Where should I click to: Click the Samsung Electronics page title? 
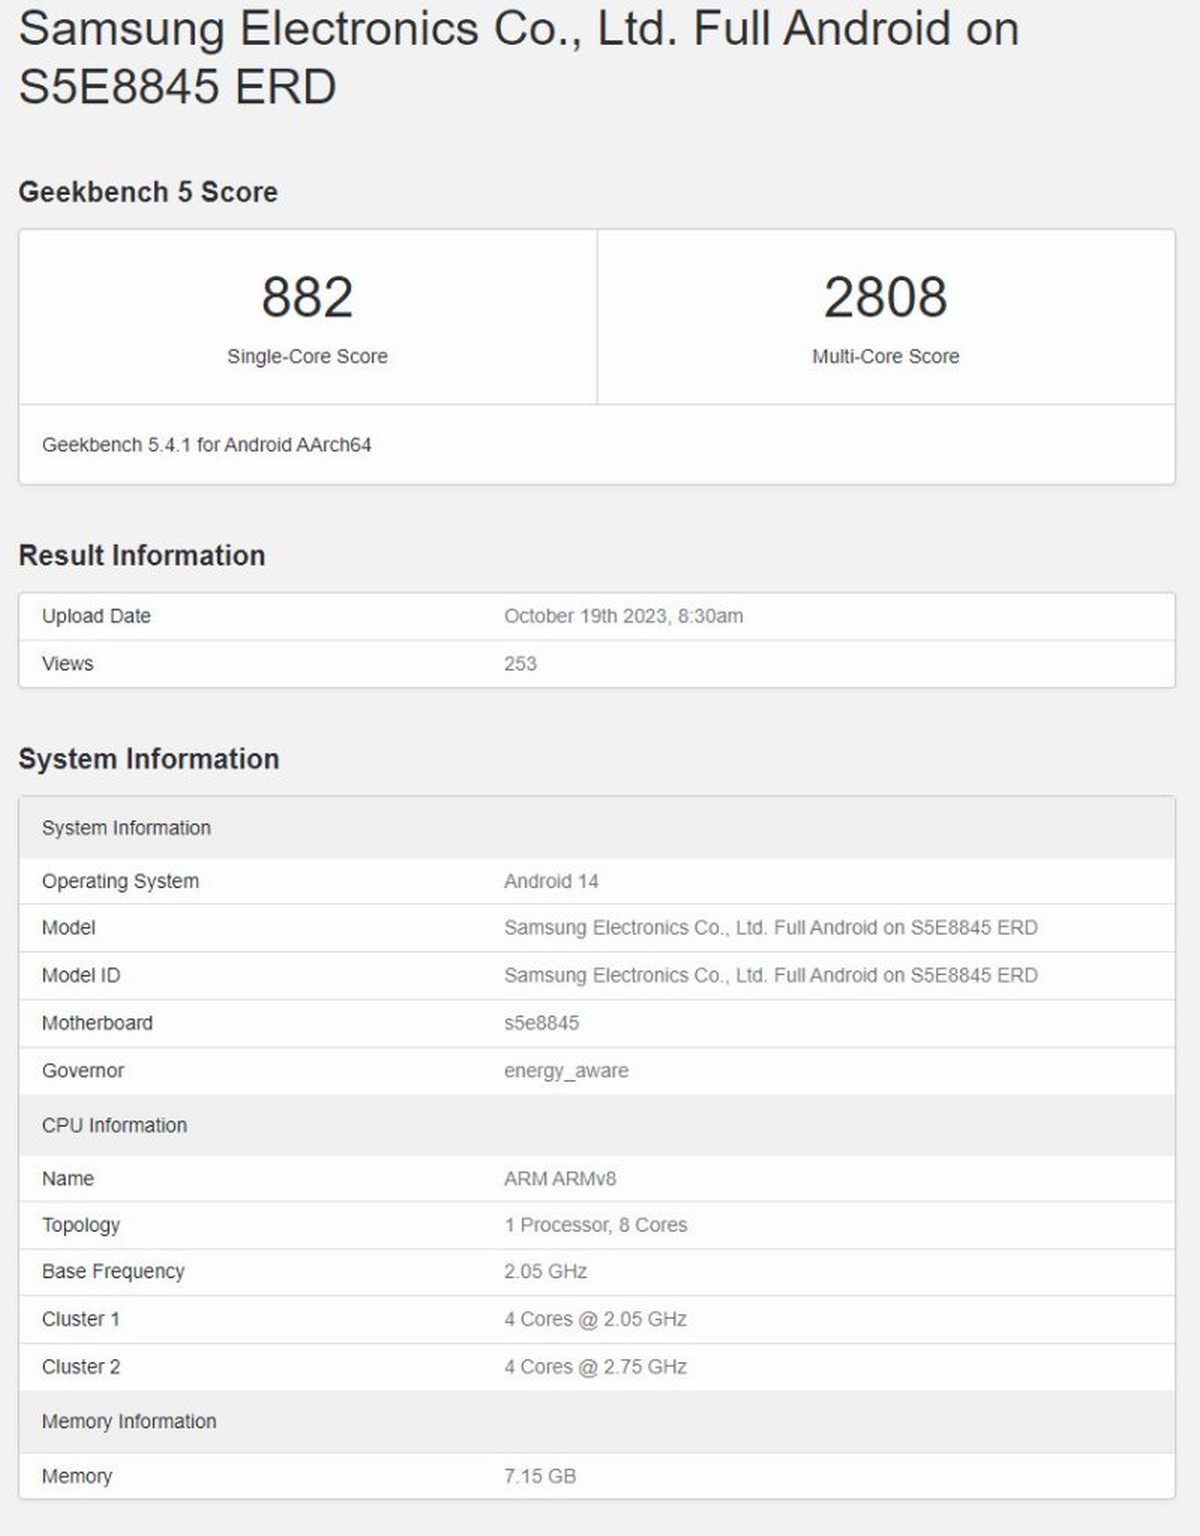[520, 55]
